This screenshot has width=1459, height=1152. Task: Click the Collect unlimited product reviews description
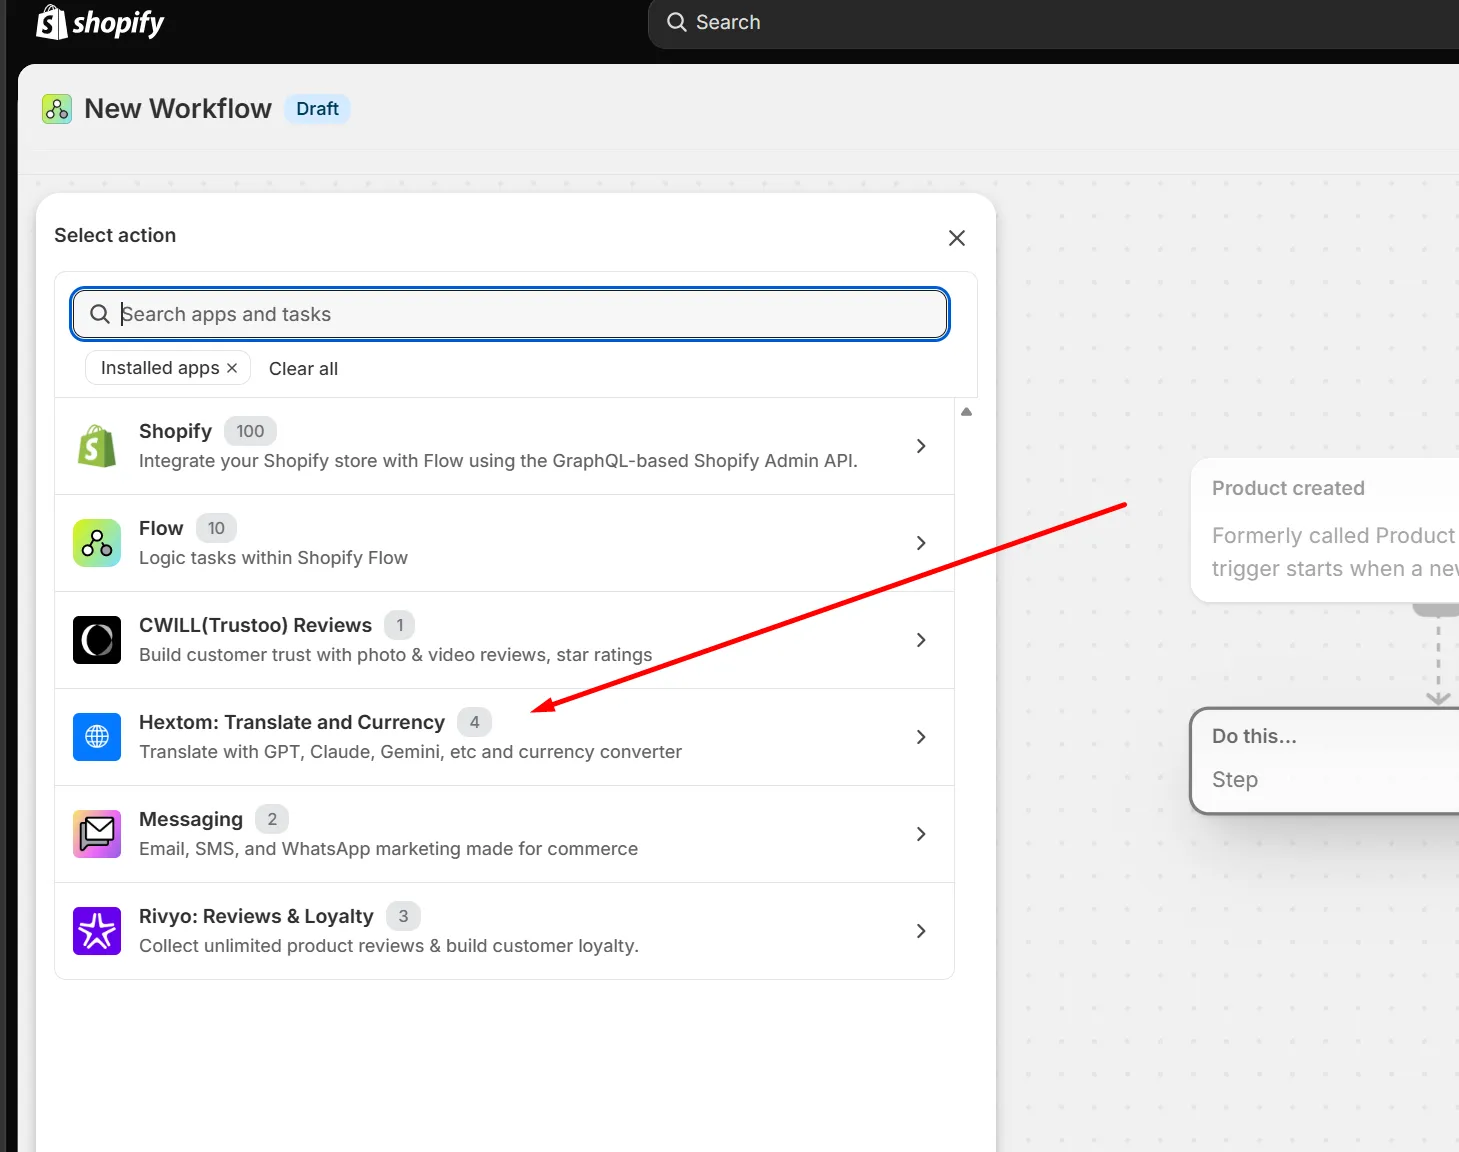click(388, 946)
